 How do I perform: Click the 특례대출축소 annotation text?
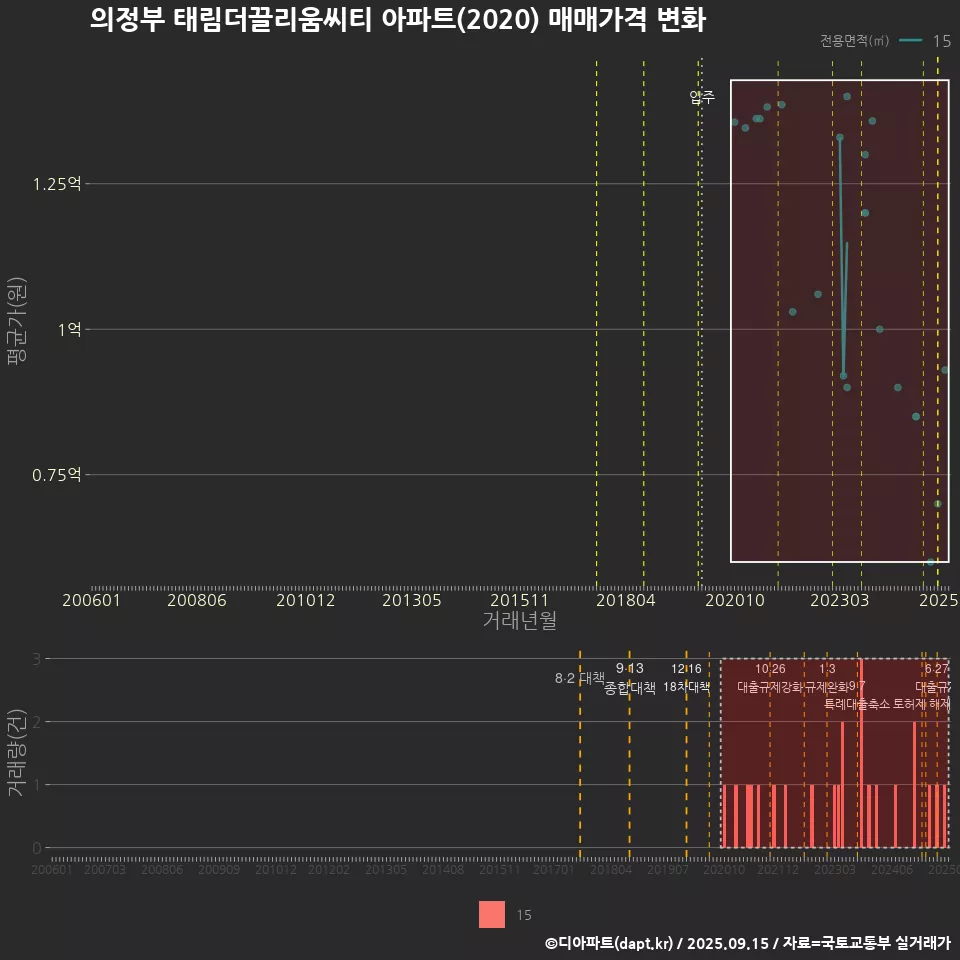tap(856, 704)
